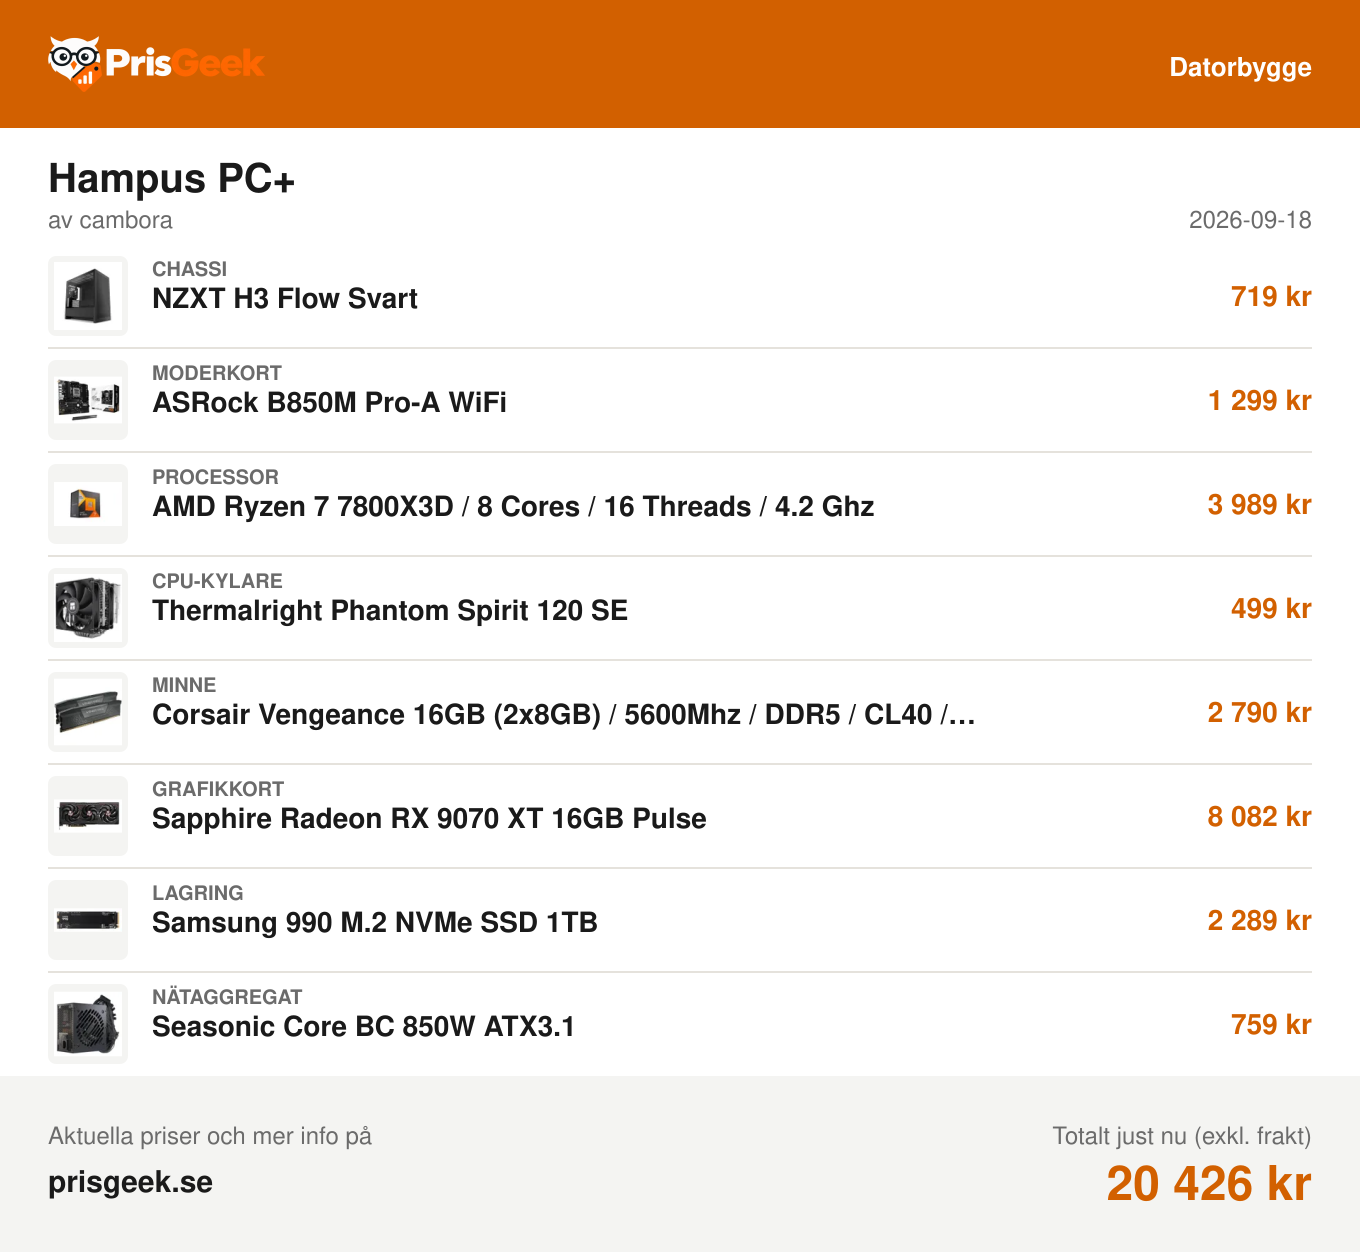The image size is (1360, 1252).
Task: Click the 719 kr case price
Action: [x=1271, y=296]
